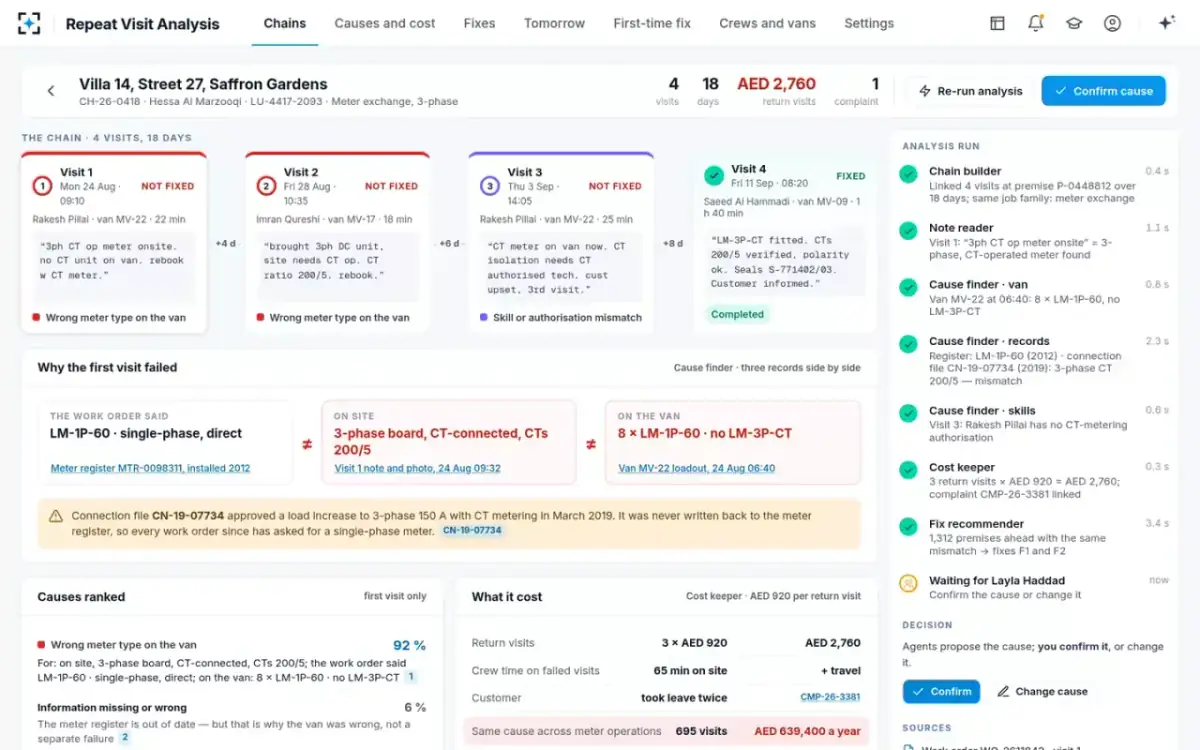Click the Information missing or wrong cause row

[x=232, y=721]
